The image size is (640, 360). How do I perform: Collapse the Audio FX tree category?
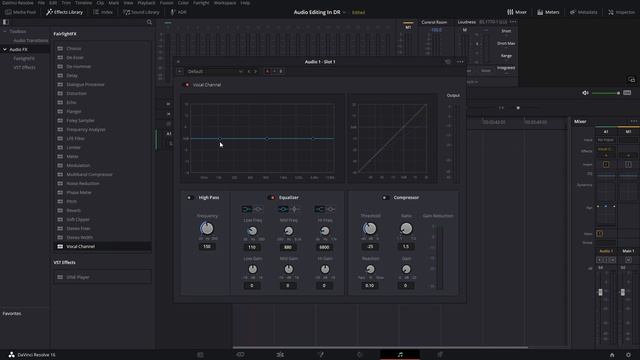pos(5,49)
